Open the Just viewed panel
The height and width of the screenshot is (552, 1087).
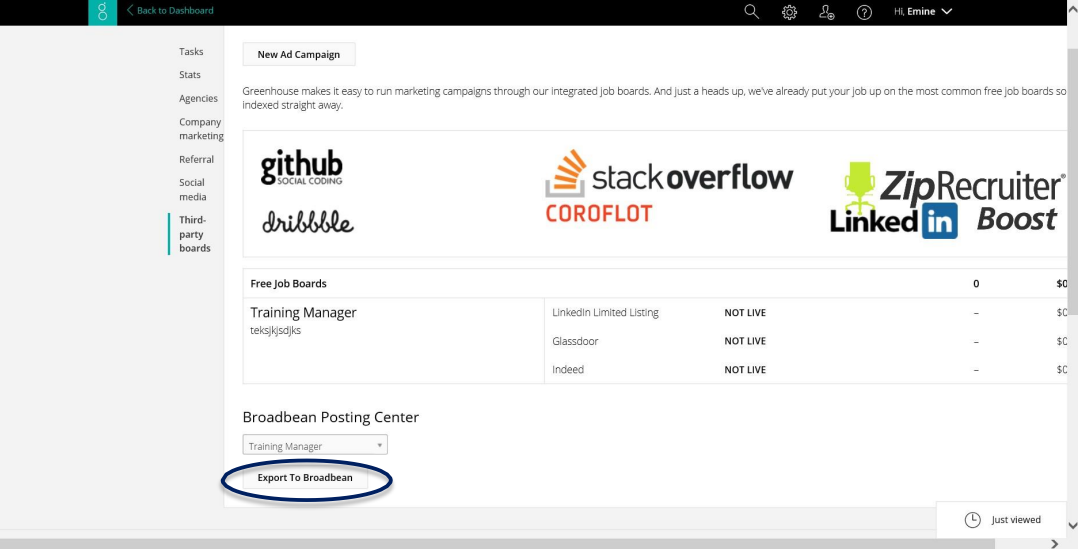1002,520
